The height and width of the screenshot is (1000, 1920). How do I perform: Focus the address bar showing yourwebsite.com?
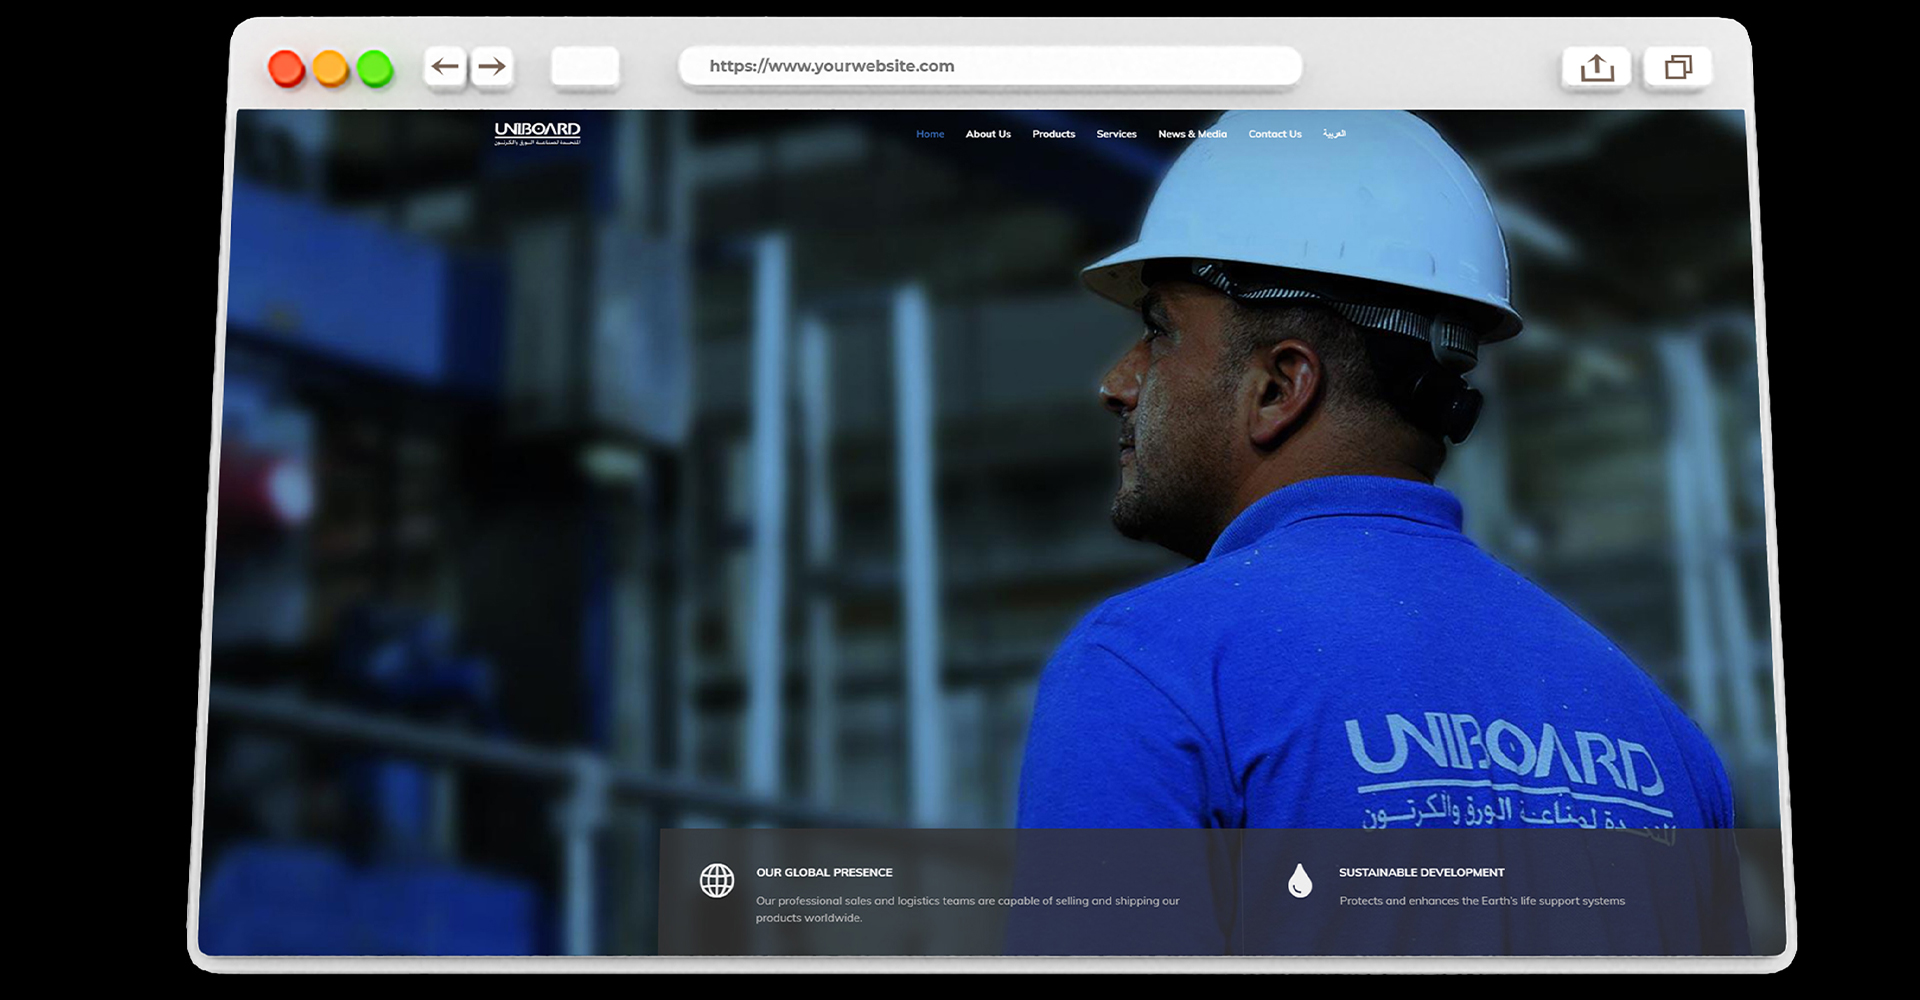[990, 66]
